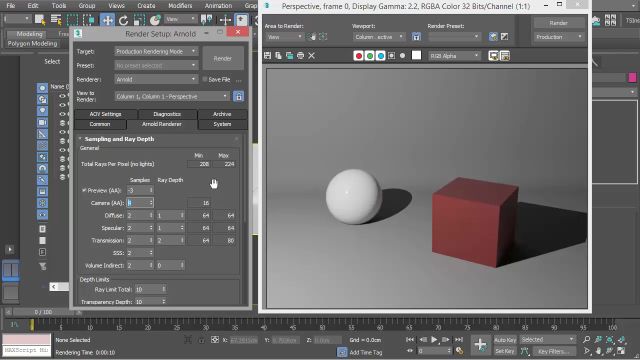The image size is (640, 360).
Task: Enable the Auto Key toggle
Action: click(x=505, y=340)
